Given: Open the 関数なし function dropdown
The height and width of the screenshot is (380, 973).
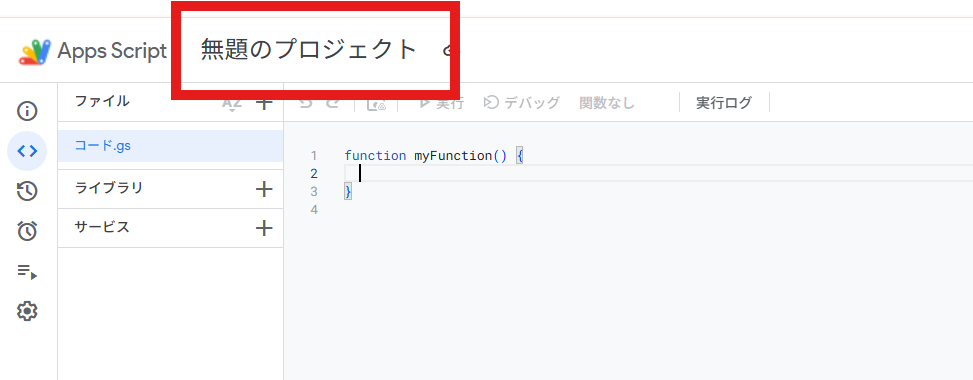Looking at the screenshot, I should [x=607, y=103].
